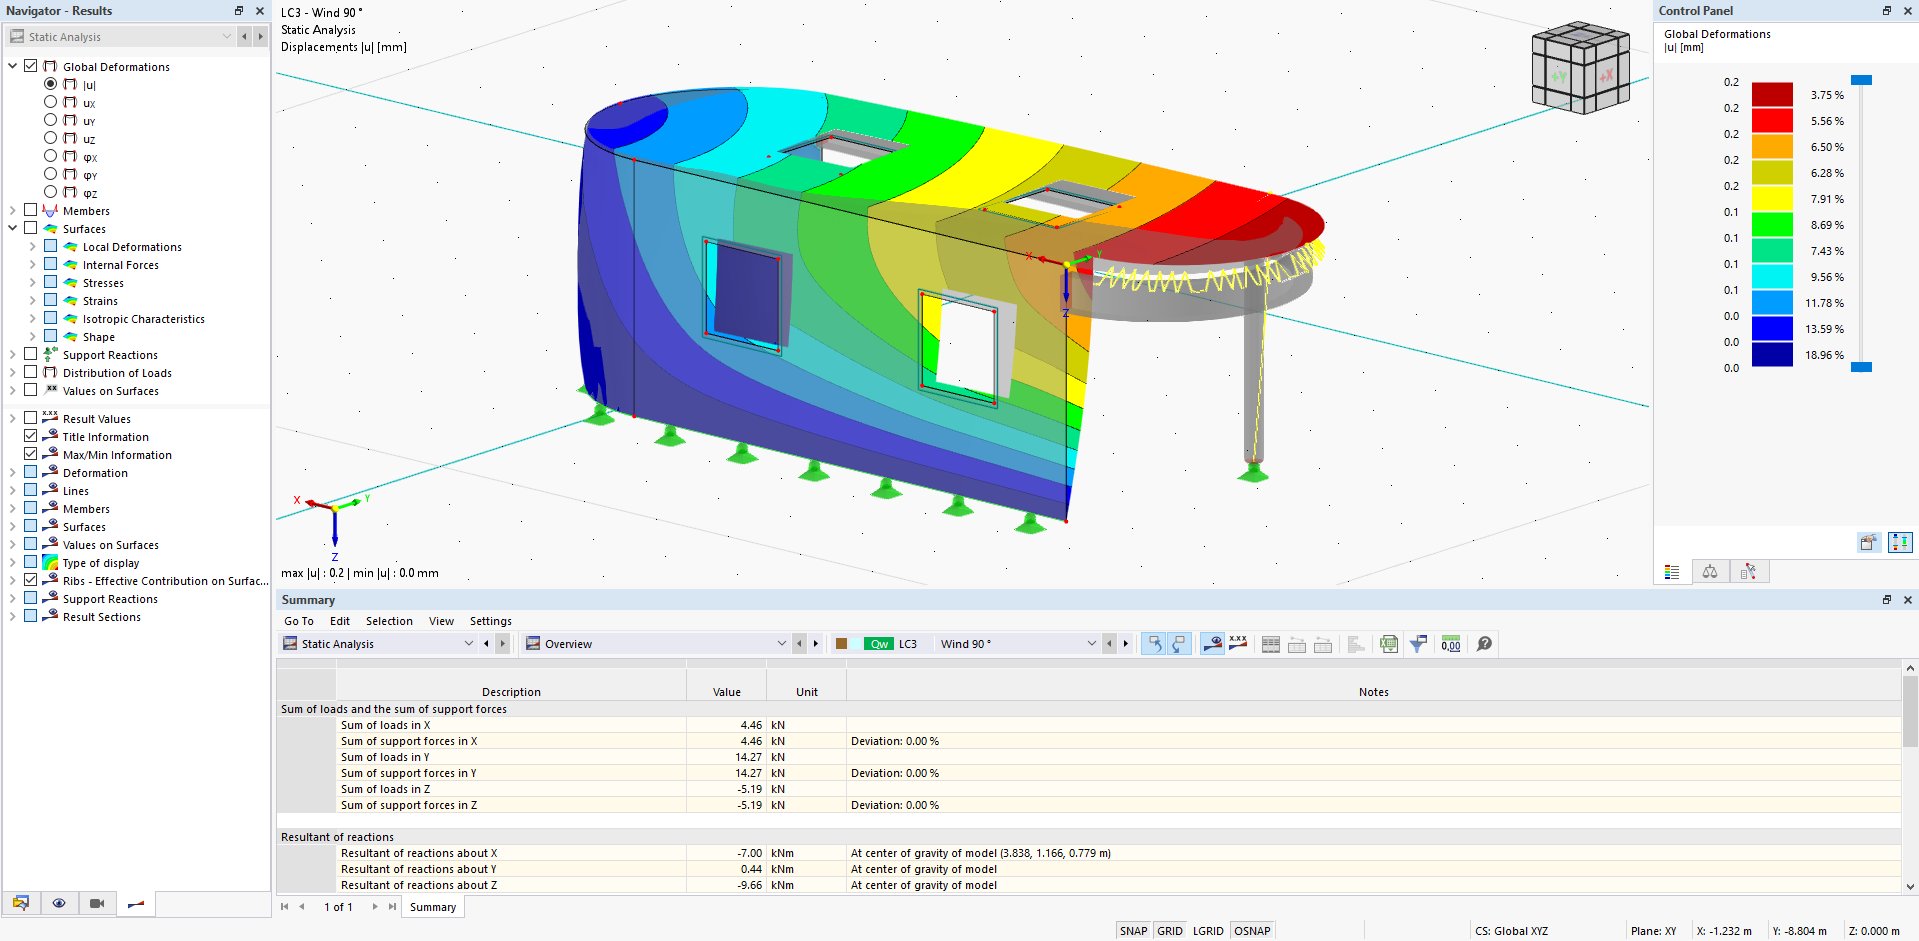Go to last page in Summary tab navigation
The image size is (1919, 941).
[x=392, y=907]
